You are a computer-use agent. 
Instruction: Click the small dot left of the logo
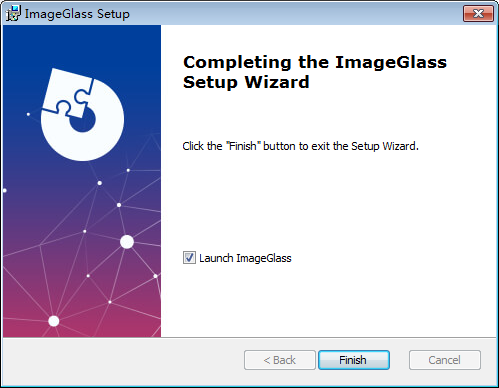[x=28, y=114]
